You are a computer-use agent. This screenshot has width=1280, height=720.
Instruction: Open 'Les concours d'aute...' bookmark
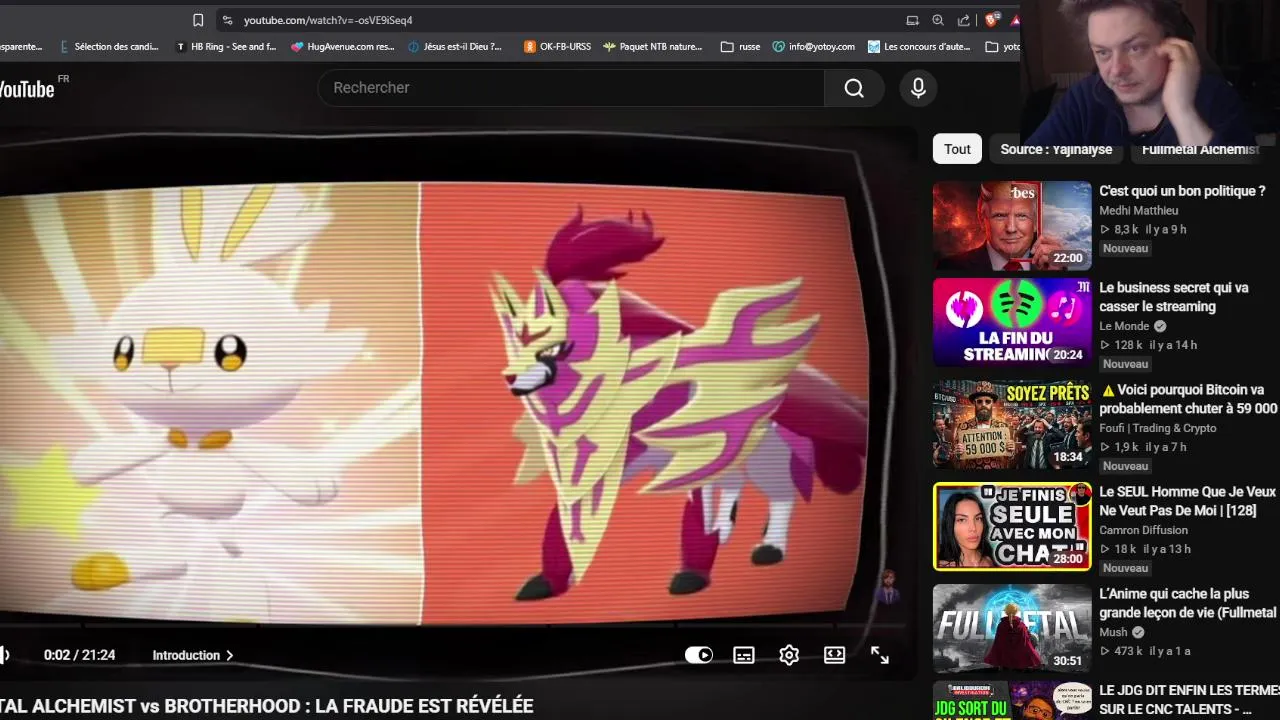coord(919,46)
